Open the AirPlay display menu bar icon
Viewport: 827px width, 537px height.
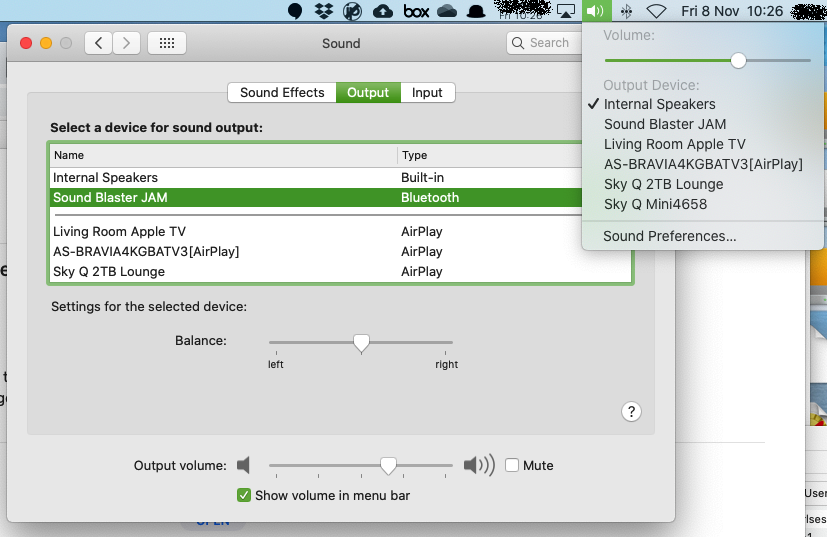click(566, 11)
